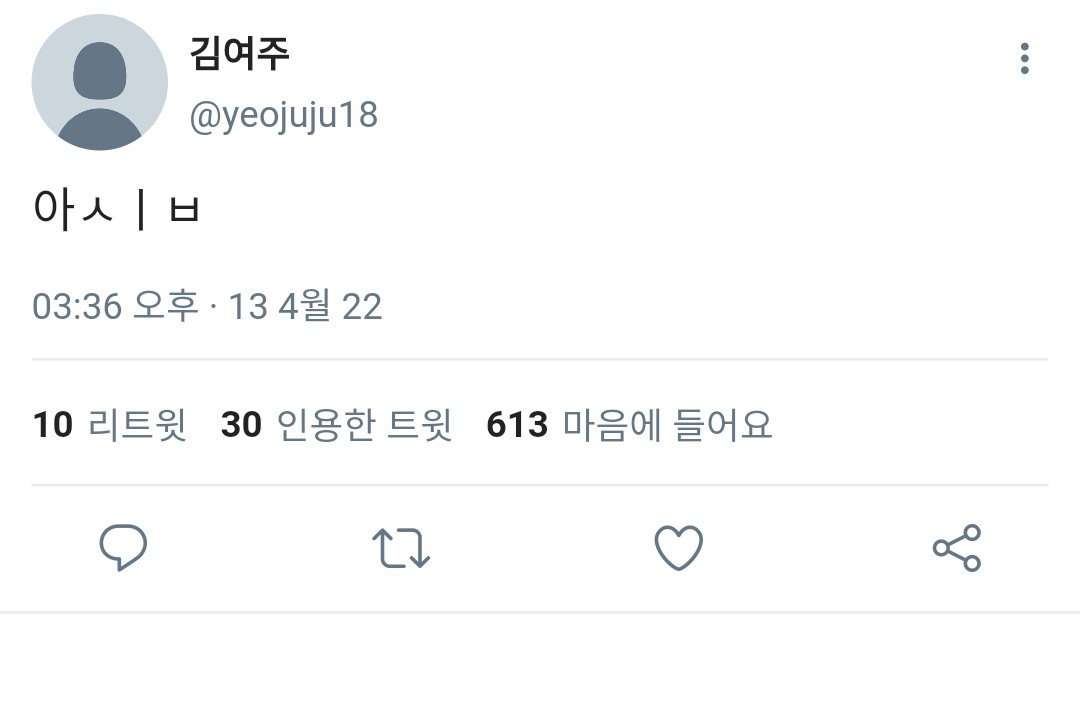Screen dimensions: 1080x714
Task: Show quote tweets via 인용한 트윗
Action: pos(364,425)
